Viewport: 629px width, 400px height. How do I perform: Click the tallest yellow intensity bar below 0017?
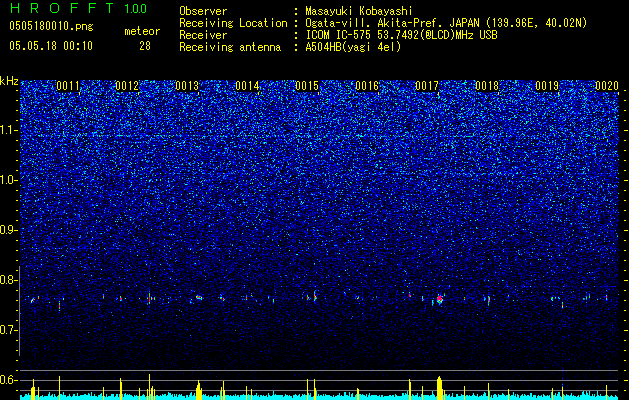pyautogui.click(x=439, y=388)
